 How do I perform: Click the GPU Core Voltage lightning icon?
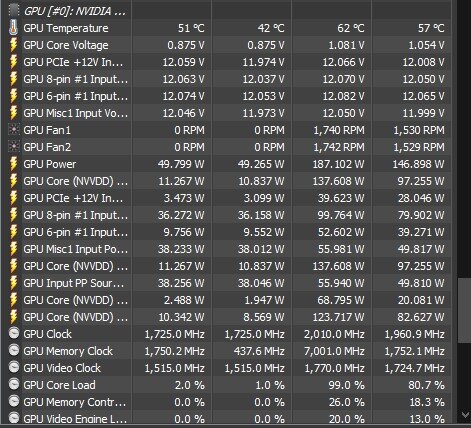(13, 45)
